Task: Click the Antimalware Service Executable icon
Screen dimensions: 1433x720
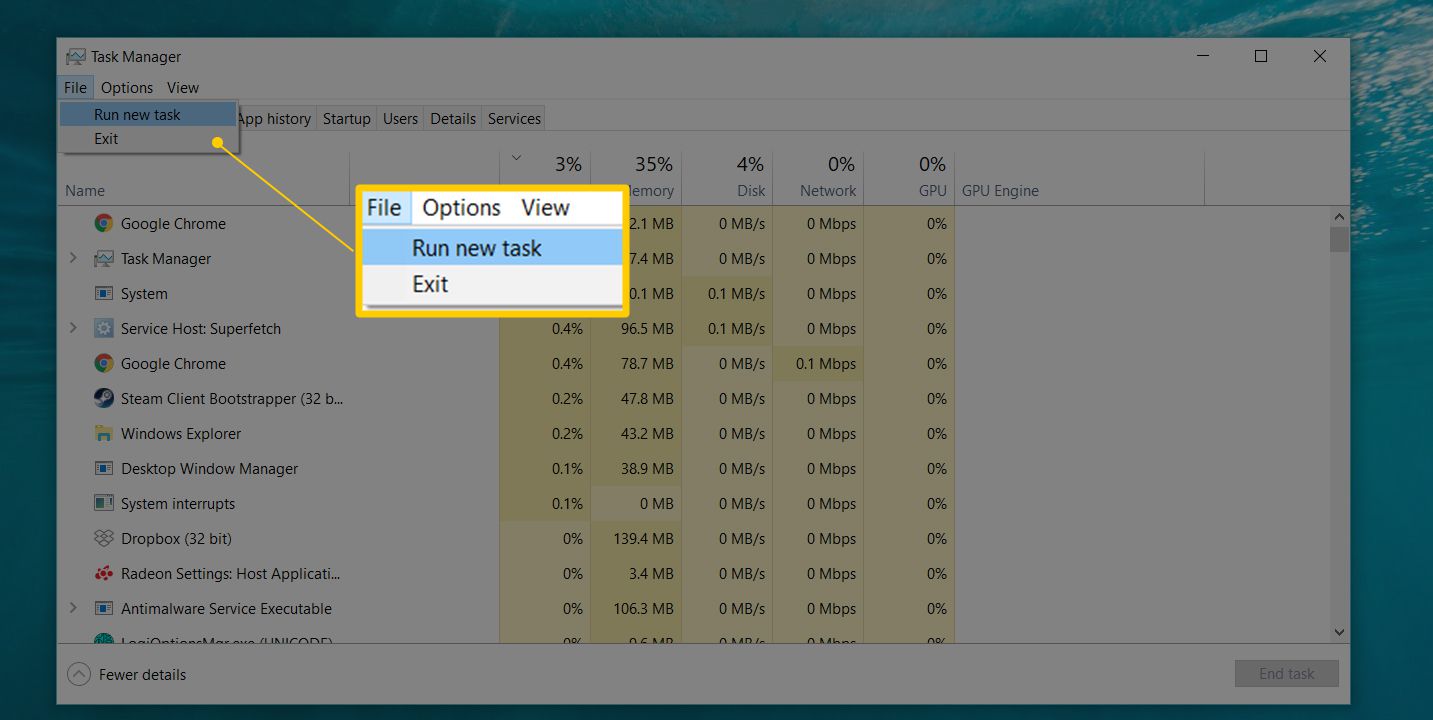Action: tap(103, 608)
